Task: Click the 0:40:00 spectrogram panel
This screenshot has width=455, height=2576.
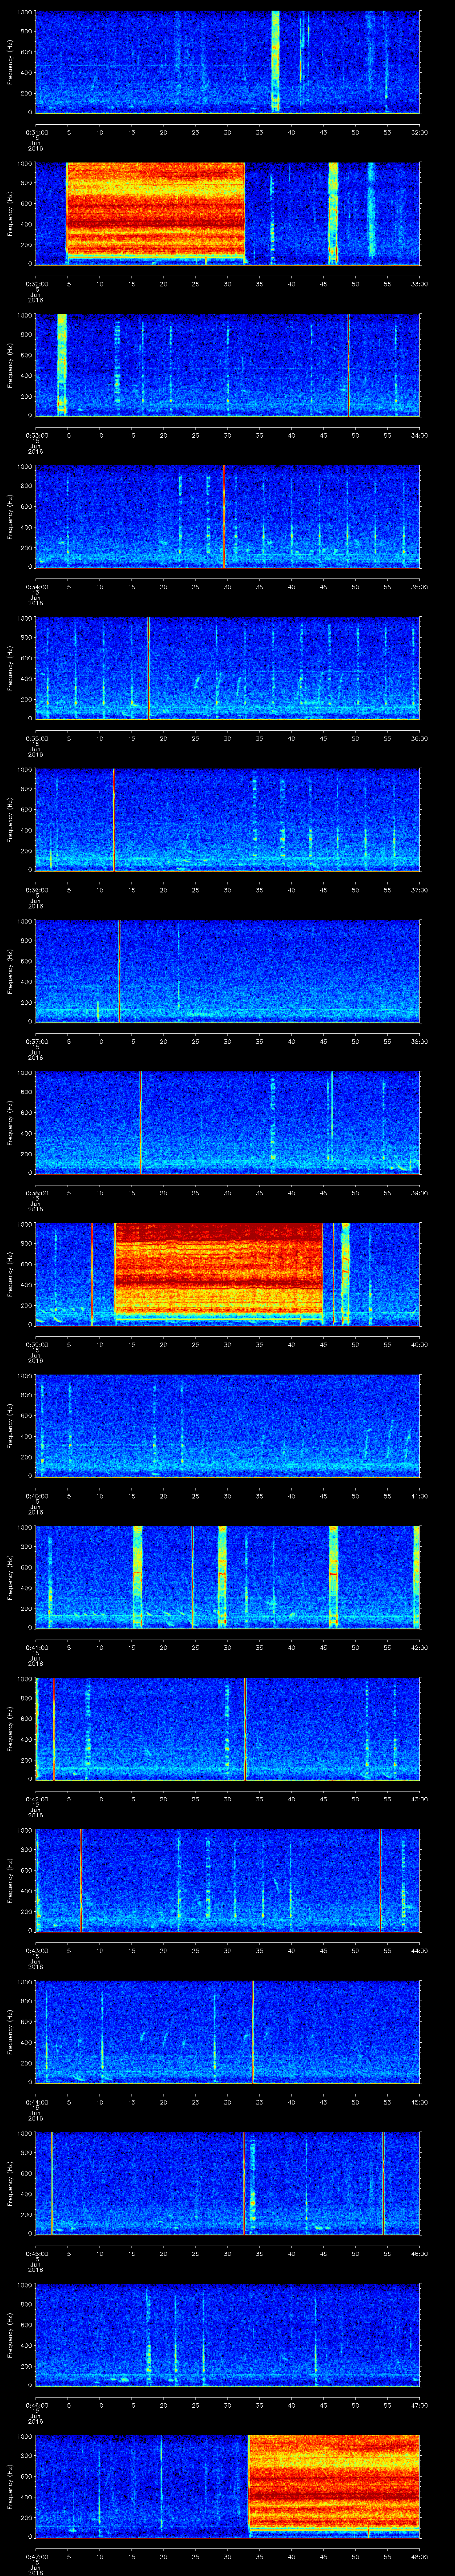Action: click(228, 1425)
